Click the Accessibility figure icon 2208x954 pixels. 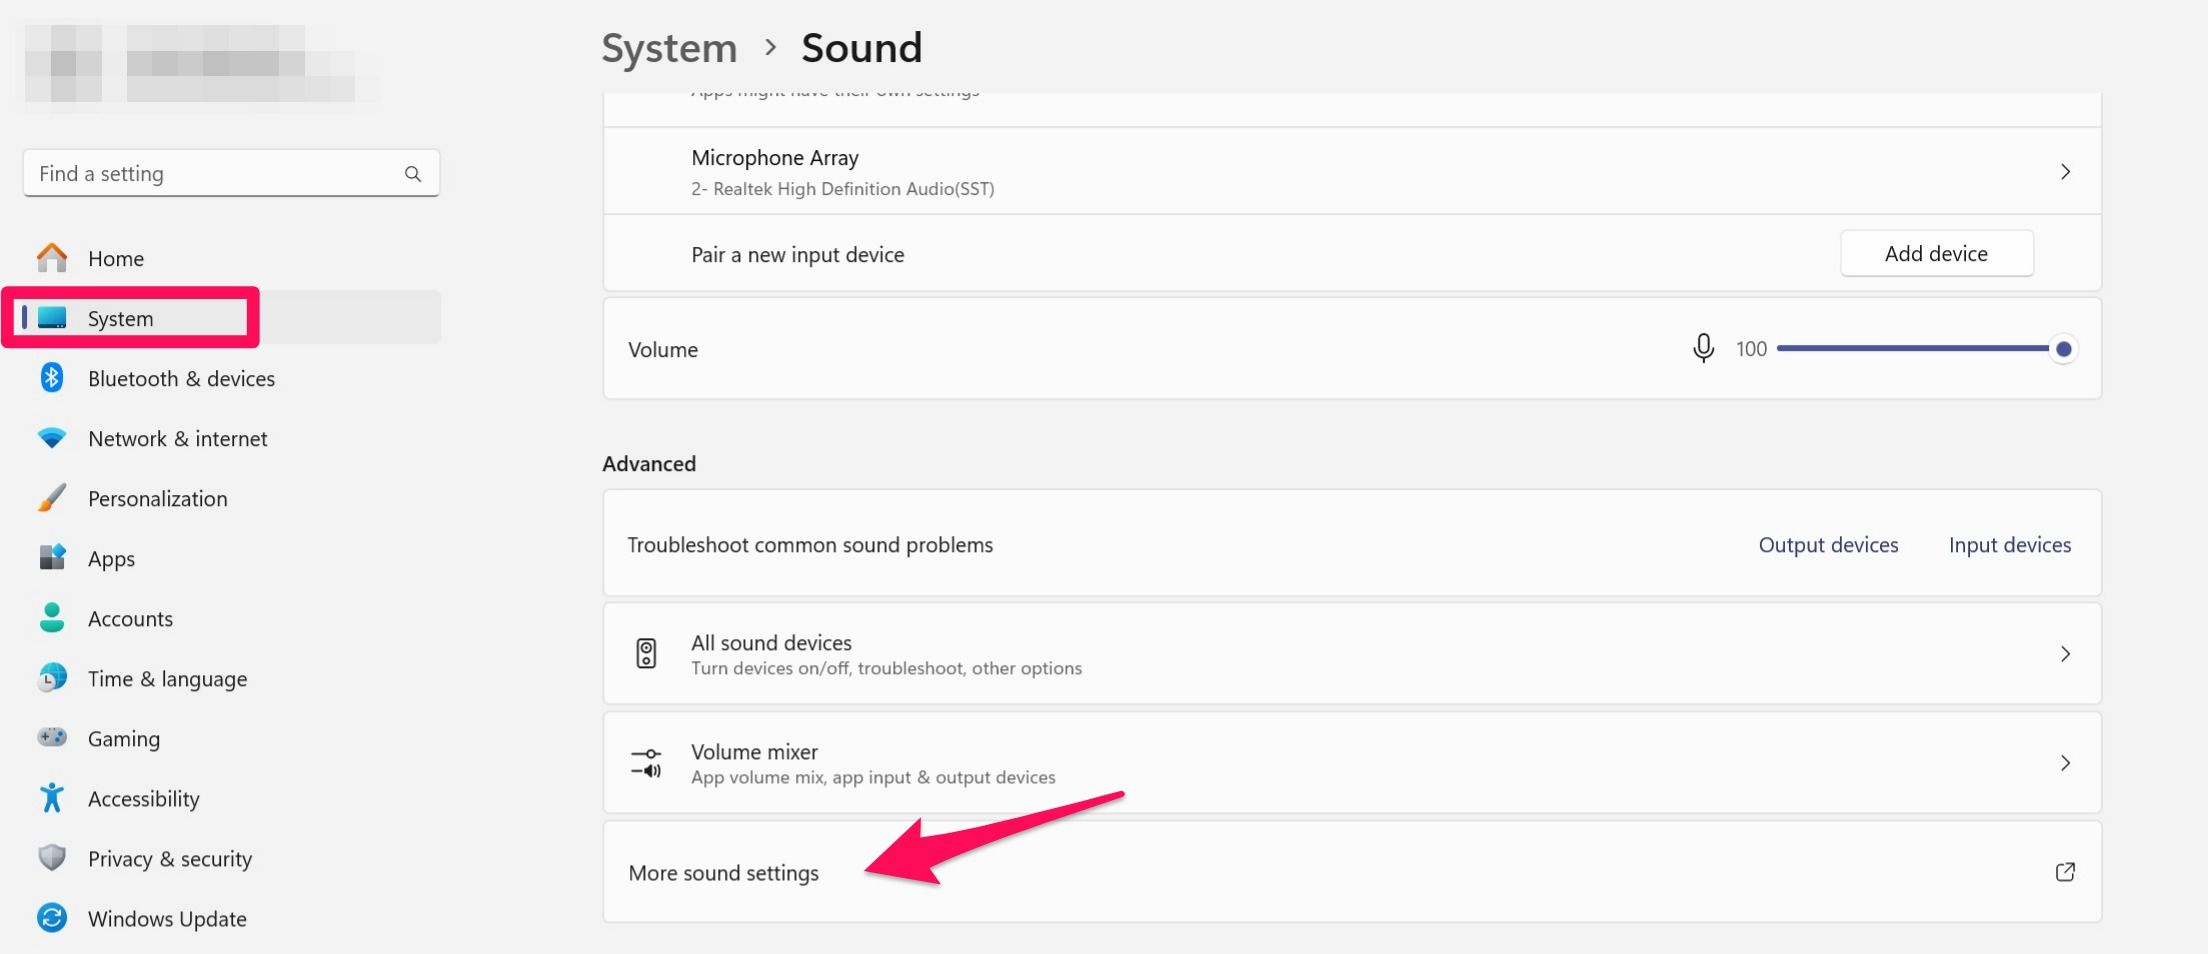[52, 798]
